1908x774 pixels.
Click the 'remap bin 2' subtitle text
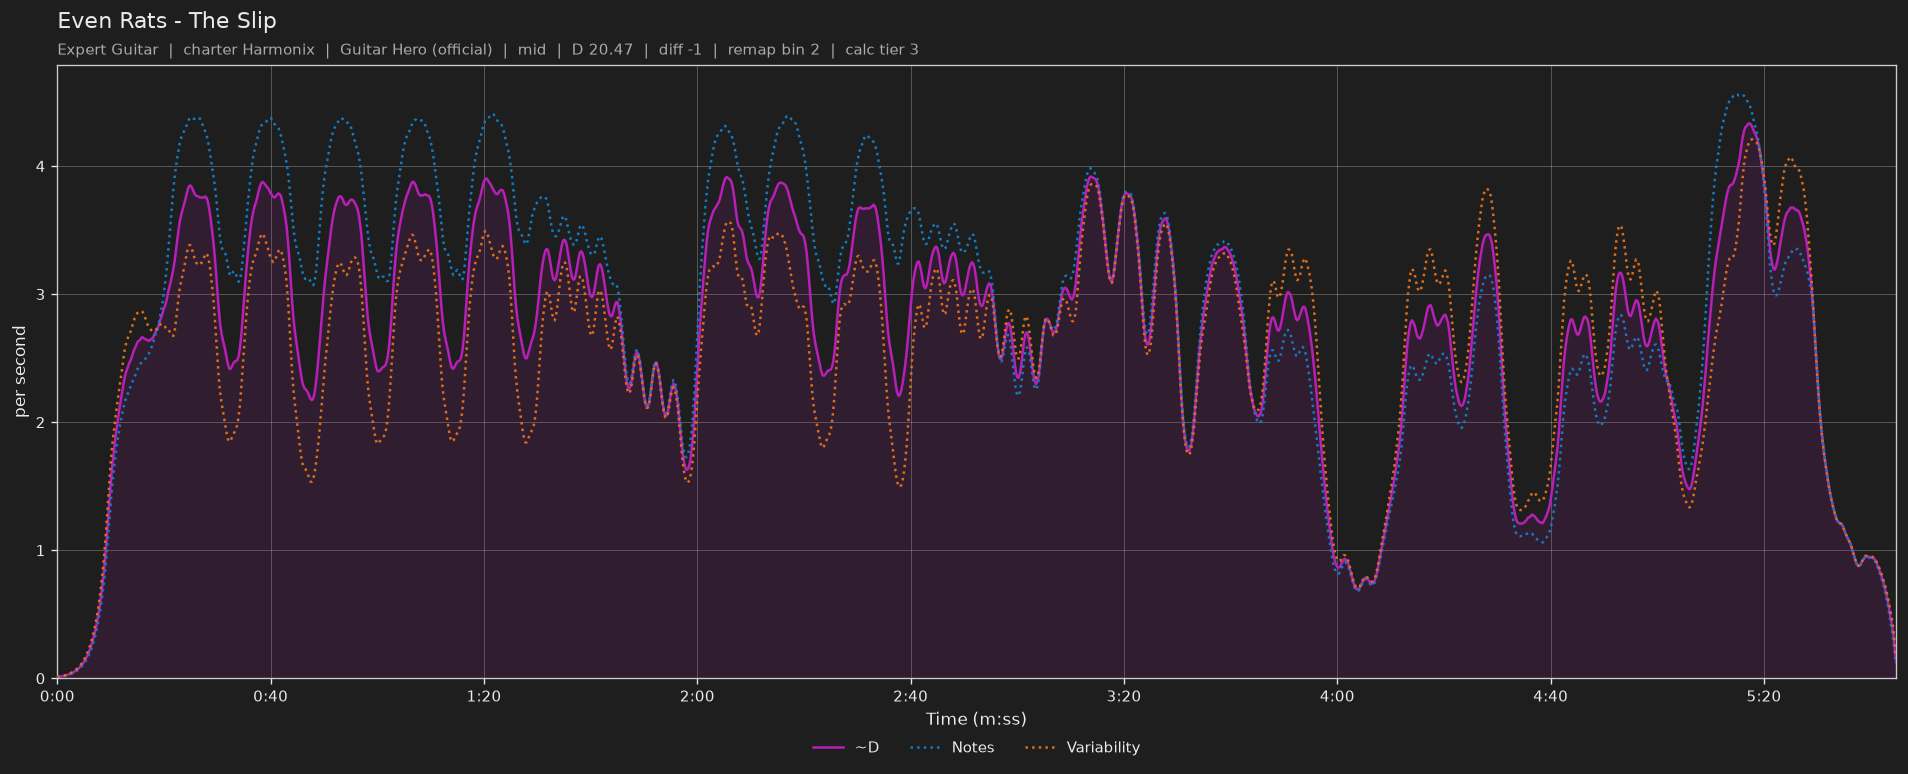pyautogui.click(x=773, y=49)
